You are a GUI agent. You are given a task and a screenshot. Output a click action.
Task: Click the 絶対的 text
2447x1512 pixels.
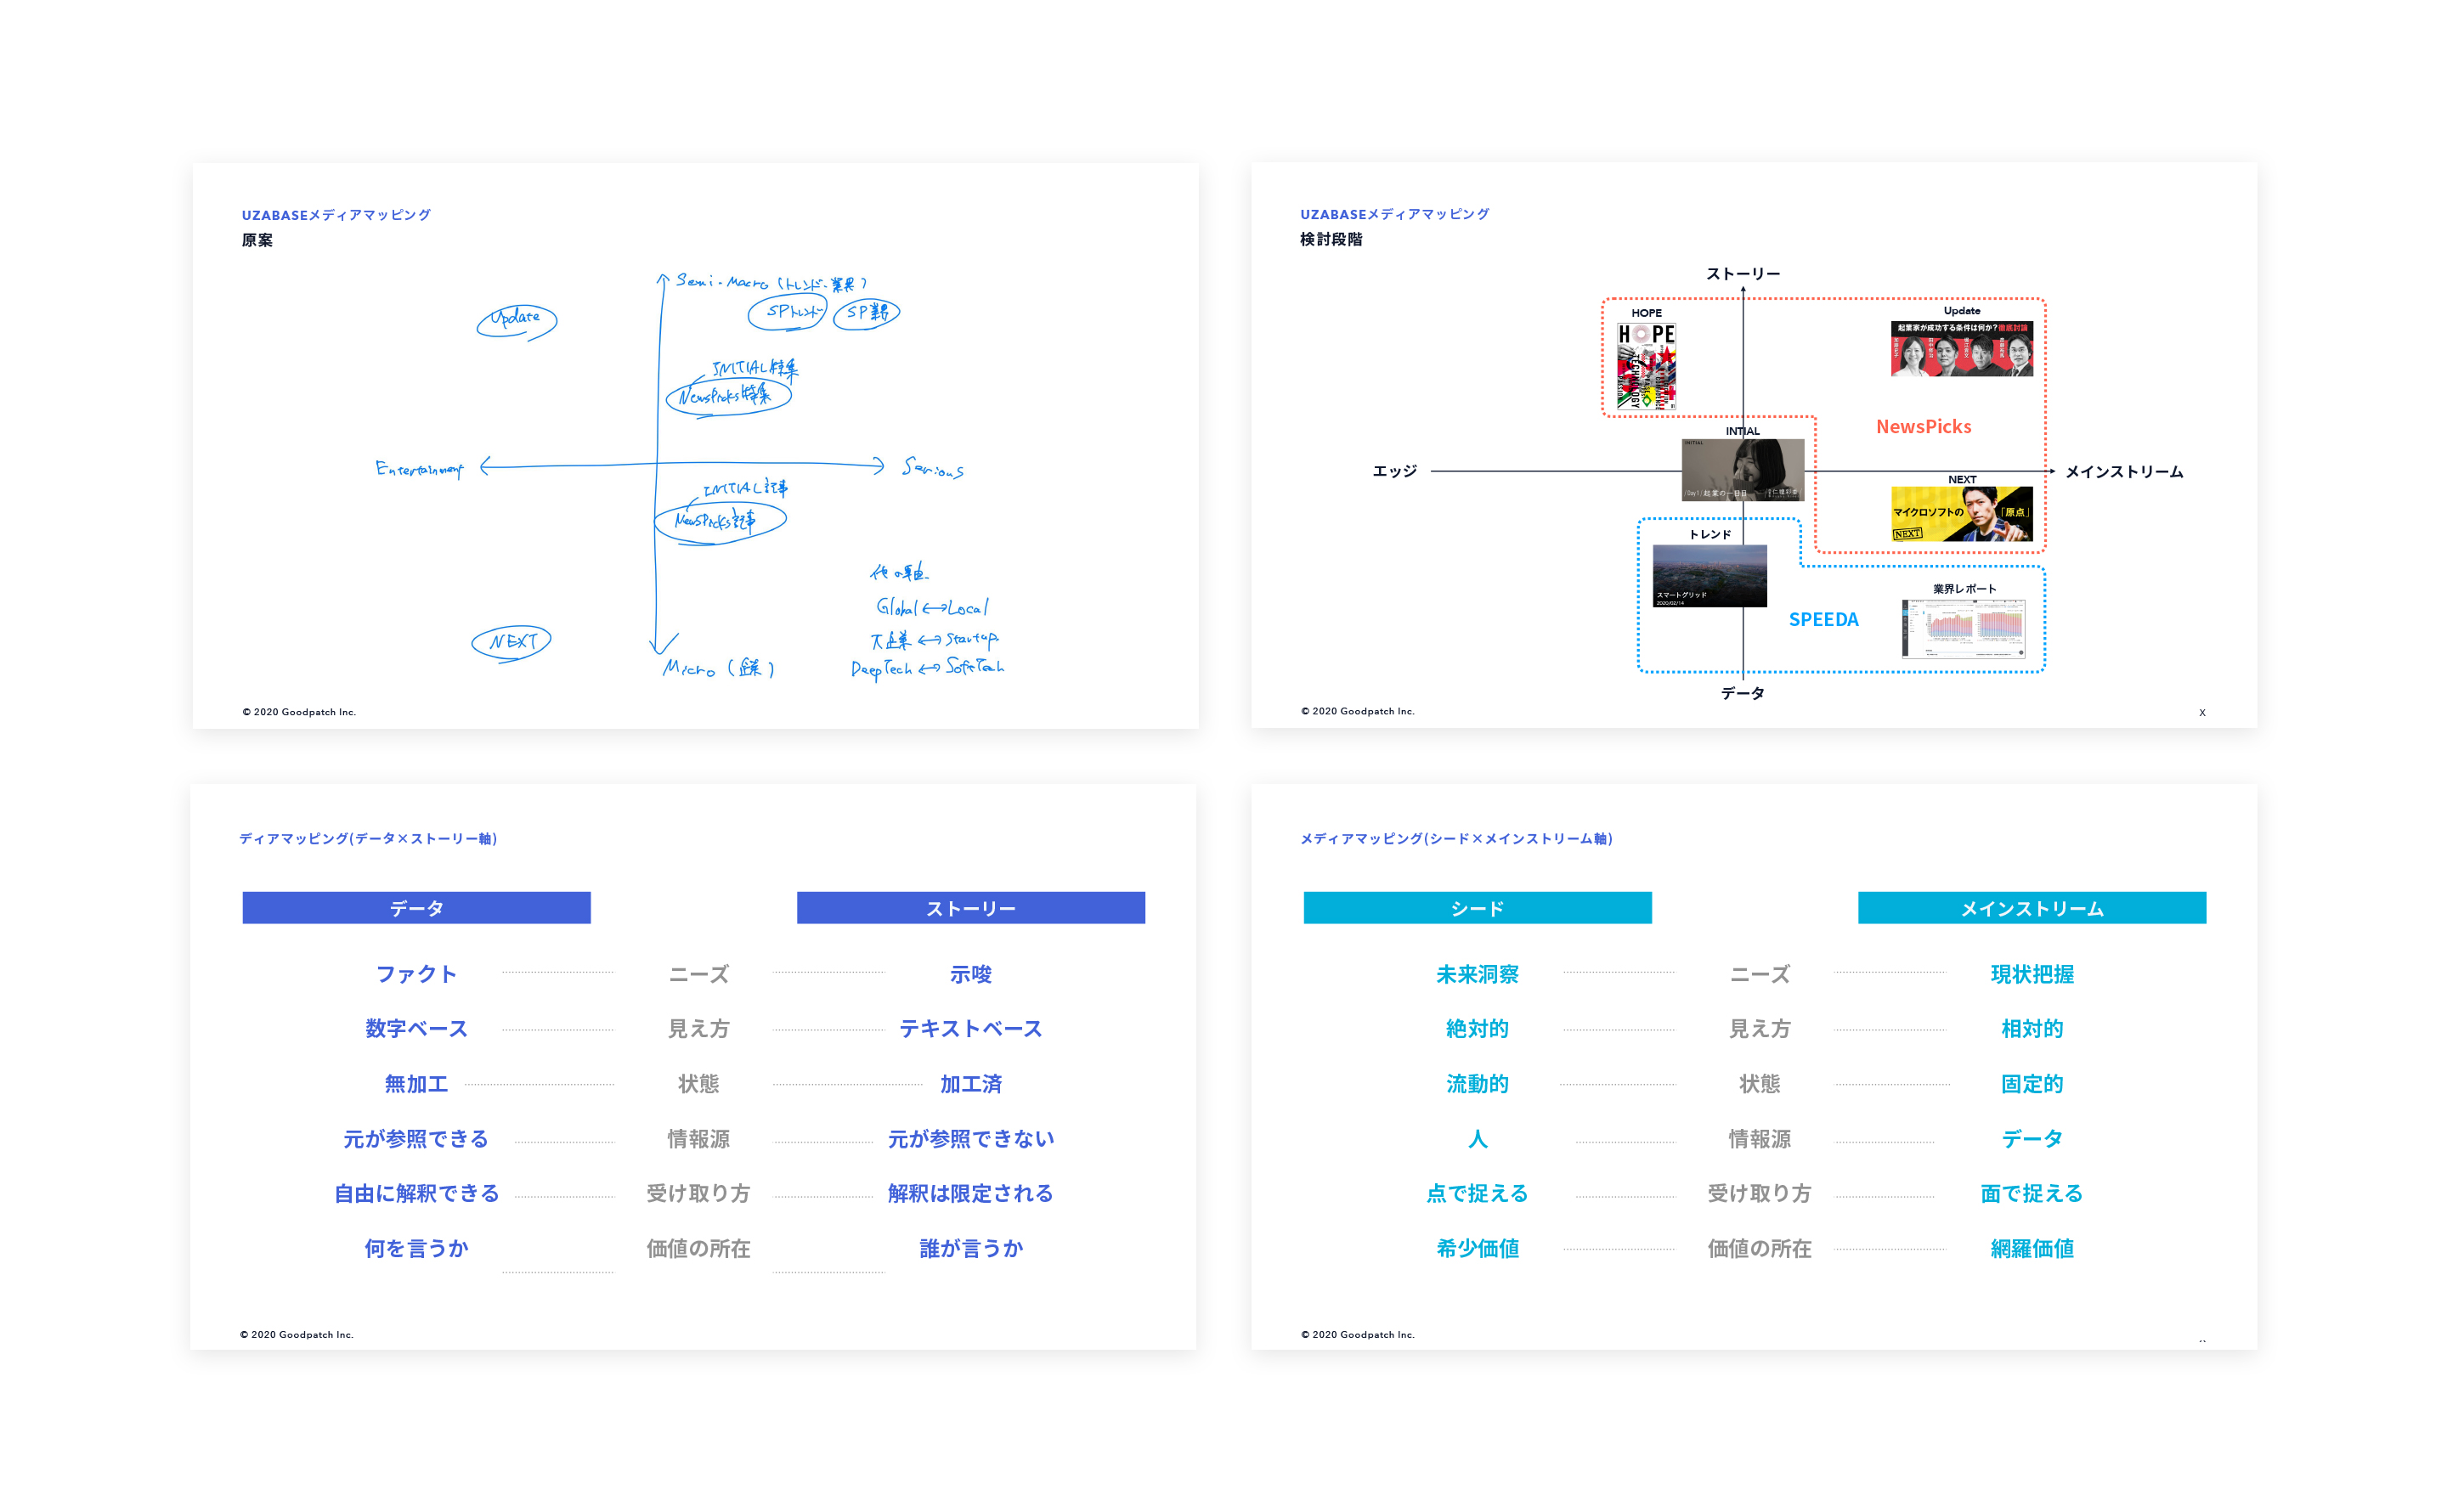pos(1477,1029)
